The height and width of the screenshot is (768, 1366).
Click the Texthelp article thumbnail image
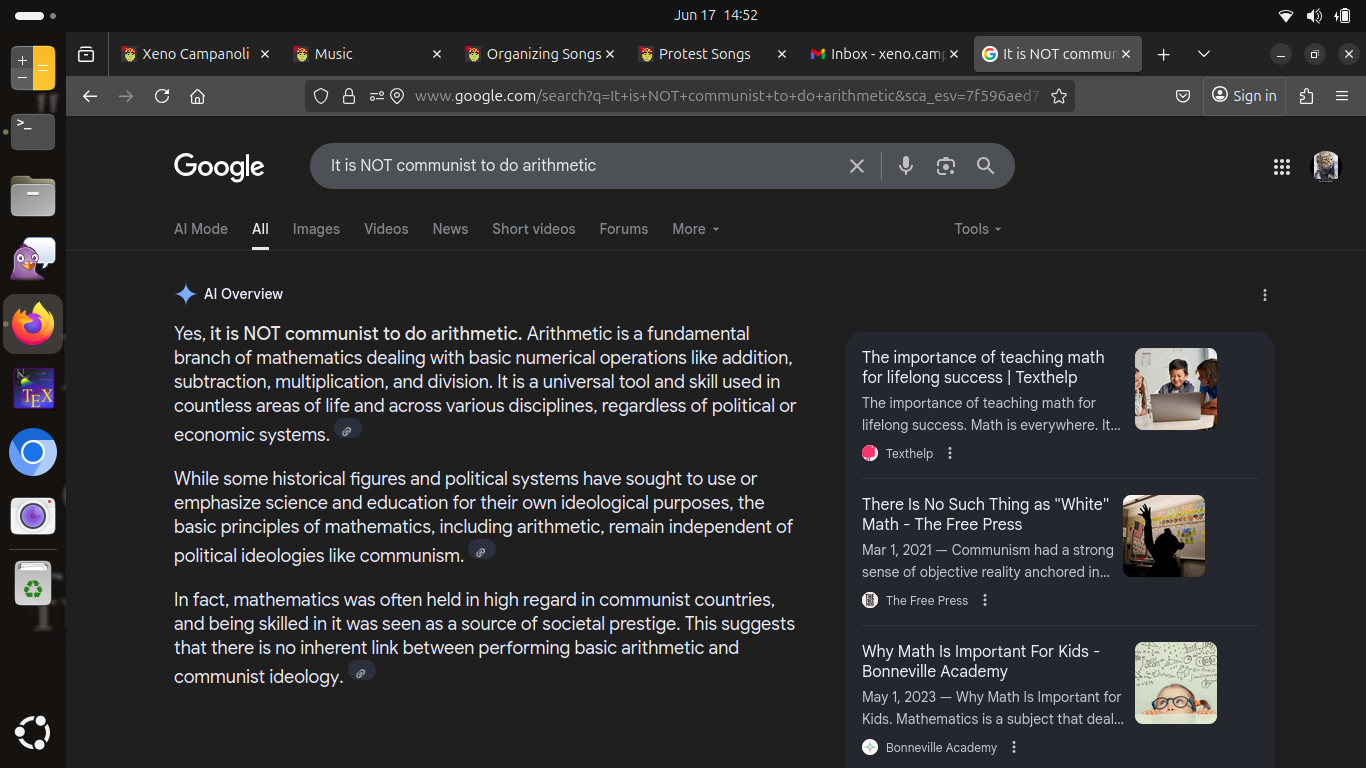(1176, 389)
